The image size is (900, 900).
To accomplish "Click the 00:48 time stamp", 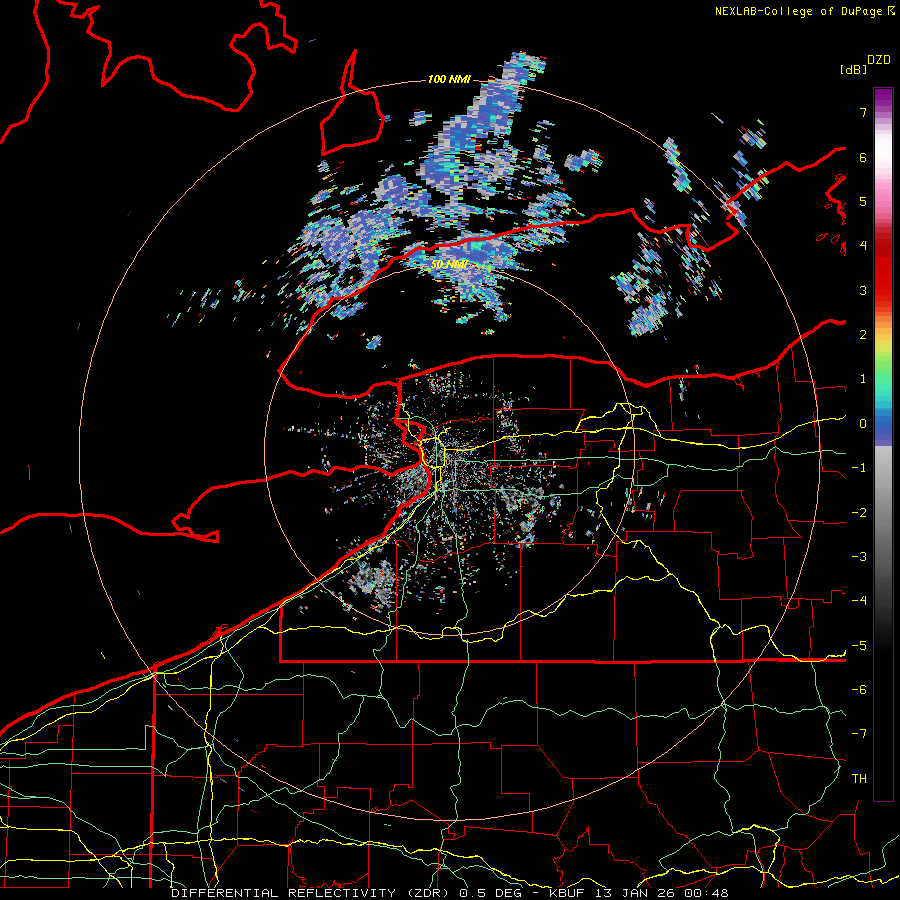I will click(x=708, y=893).
